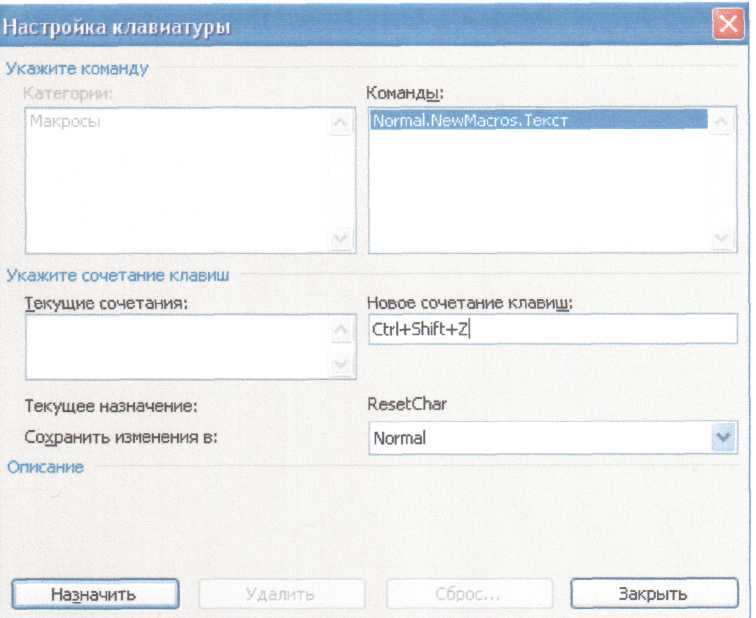The width and height of the screenshot is (756, 618).
Task: Click the Текущие сочетания label
Action: click(x=106, y=304)
